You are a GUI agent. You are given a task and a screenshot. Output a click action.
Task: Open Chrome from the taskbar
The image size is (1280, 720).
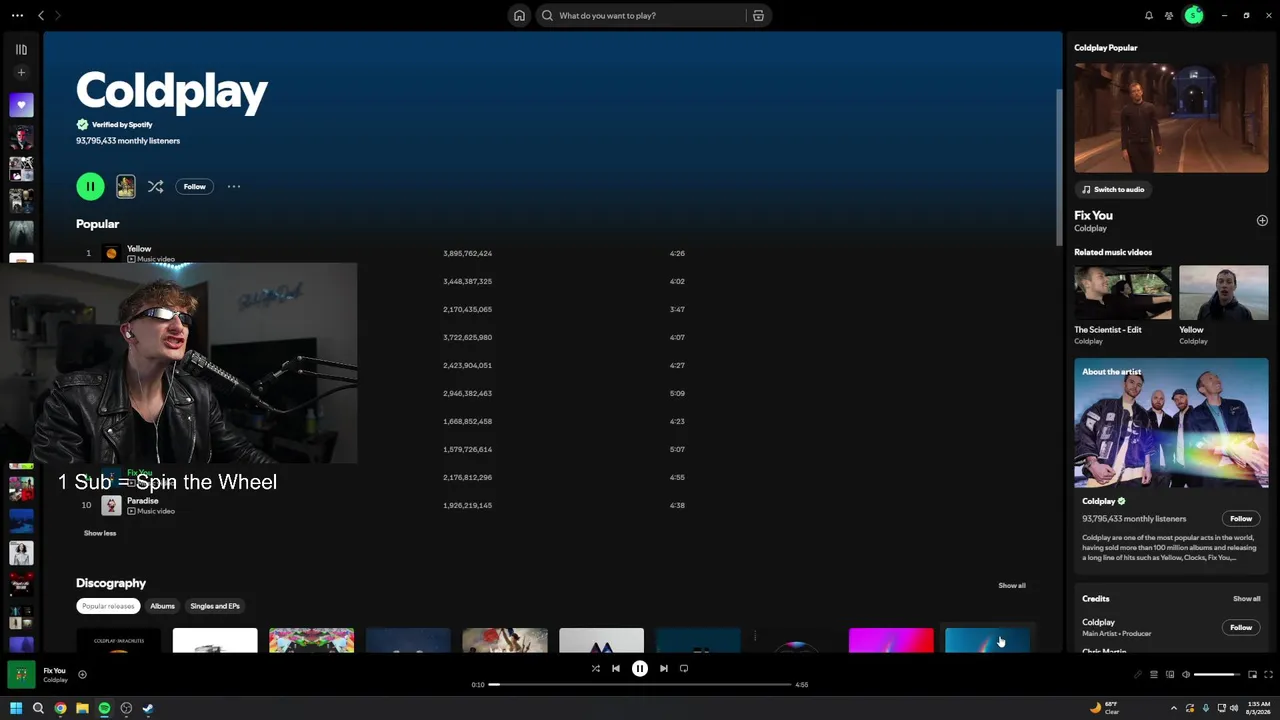[x=60, y=709]
